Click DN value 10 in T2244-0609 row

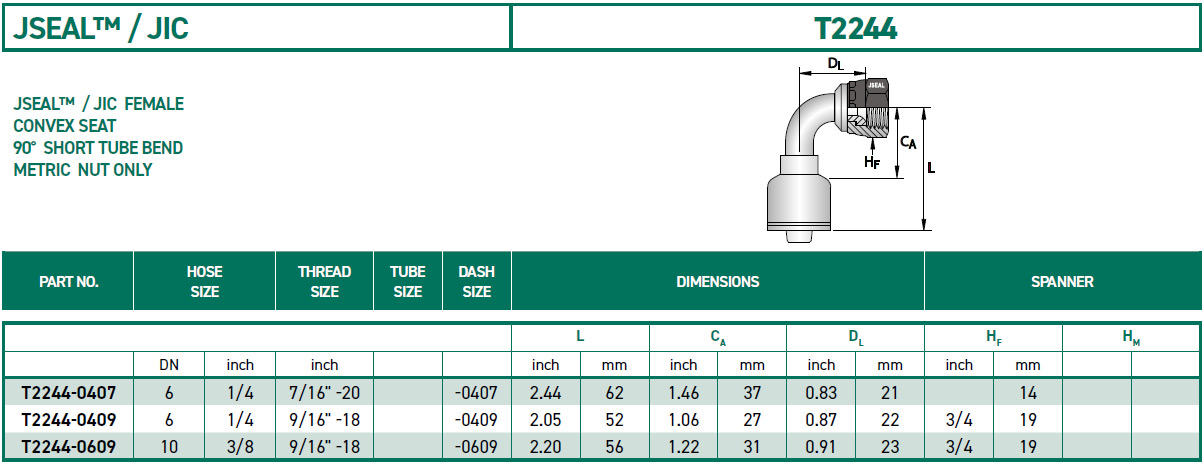pos(169,446)
